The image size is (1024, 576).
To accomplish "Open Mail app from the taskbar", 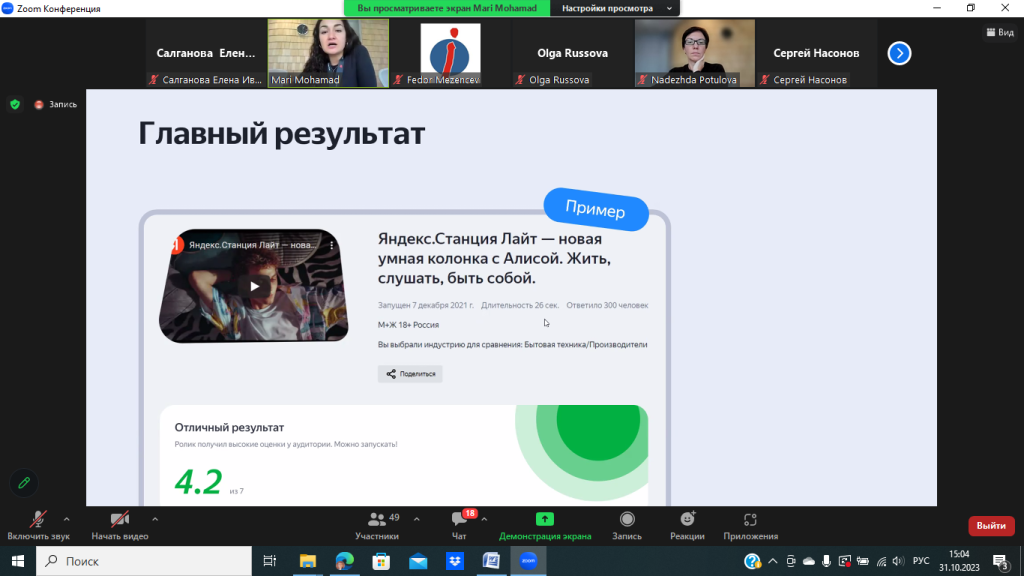I will click(418, 561).
